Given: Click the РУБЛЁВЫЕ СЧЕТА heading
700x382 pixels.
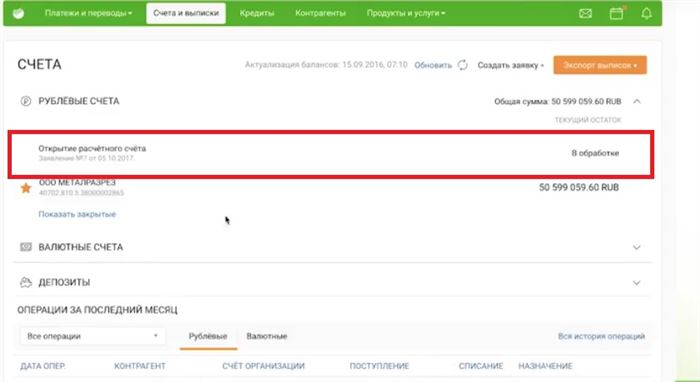Looking at the screenshot, I should [x=79, y=101].
